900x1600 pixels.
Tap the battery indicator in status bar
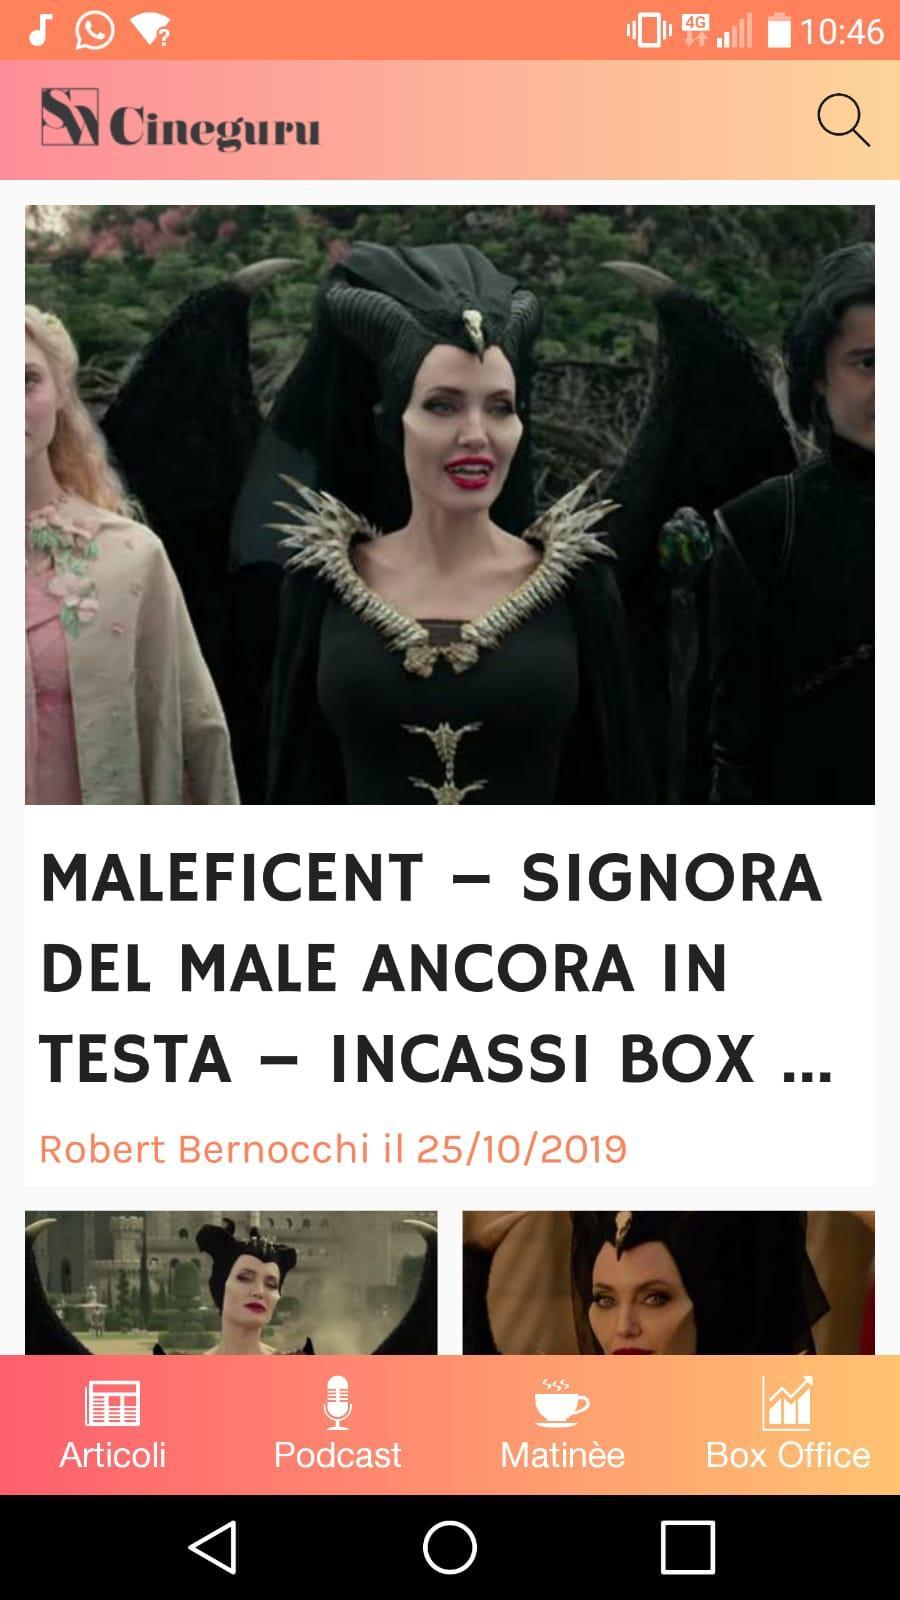779,31
